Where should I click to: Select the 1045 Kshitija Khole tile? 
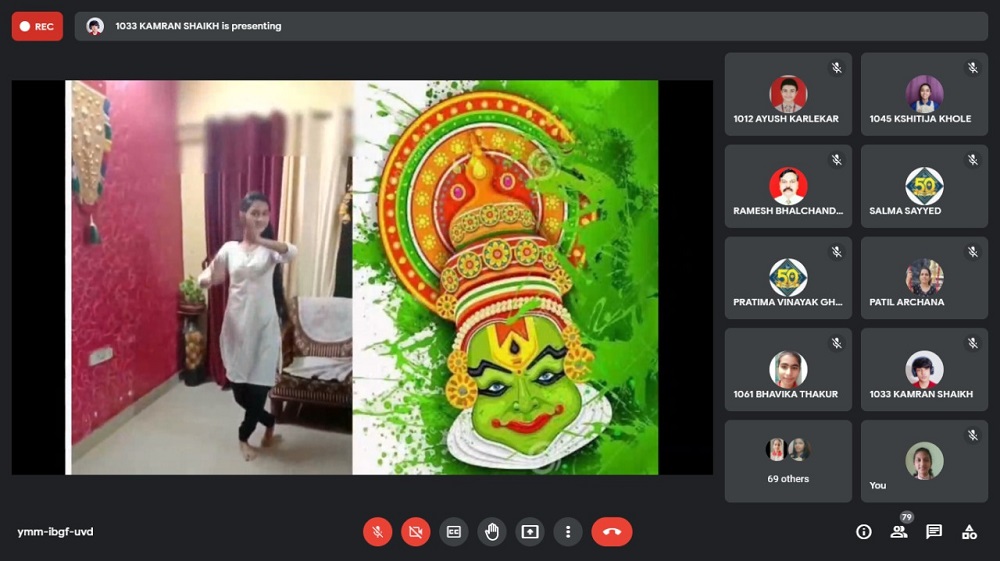click(x=924, y=94)
